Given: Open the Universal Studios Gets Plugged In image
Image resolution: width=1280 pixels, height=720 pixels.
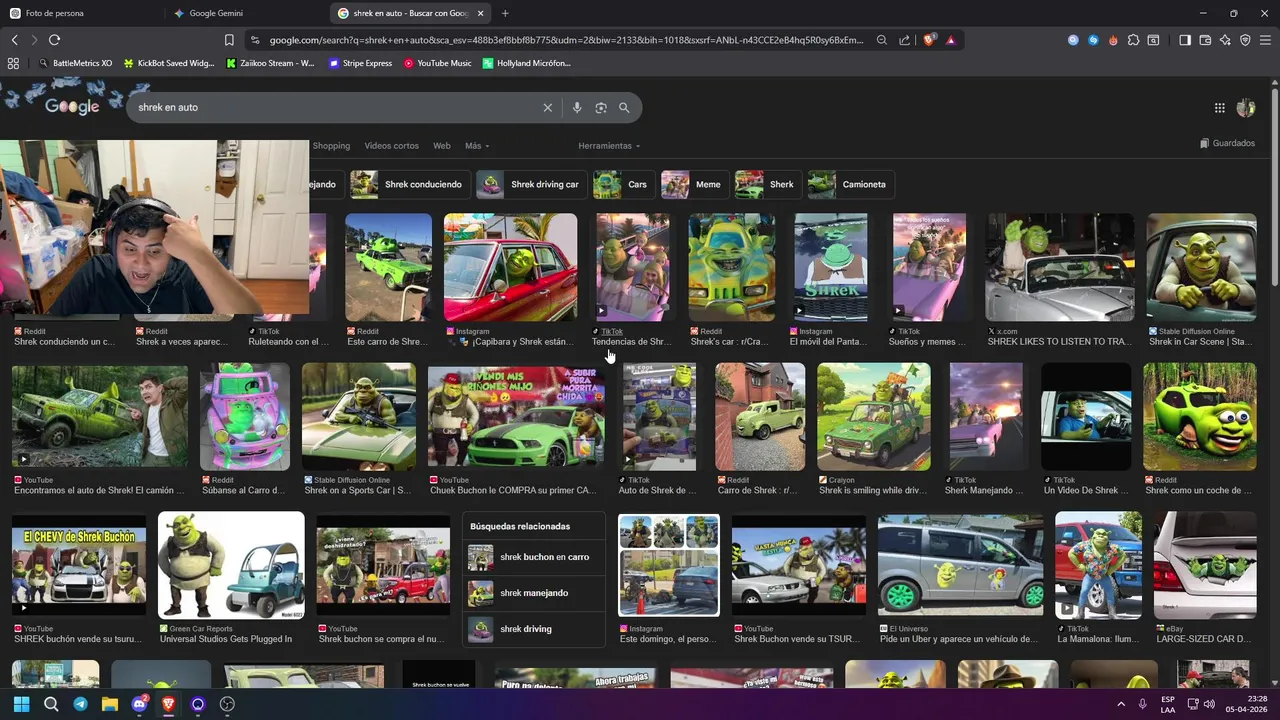Looking at the screenshot, I should [231, 566].
